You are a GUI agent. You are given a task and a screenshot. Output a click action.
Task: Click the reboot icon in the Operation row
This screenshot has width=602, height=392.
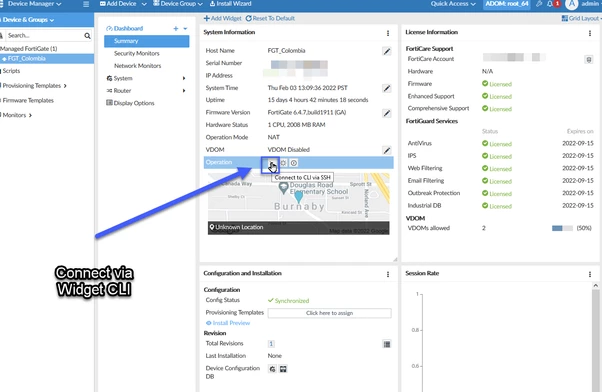point(283,163)
